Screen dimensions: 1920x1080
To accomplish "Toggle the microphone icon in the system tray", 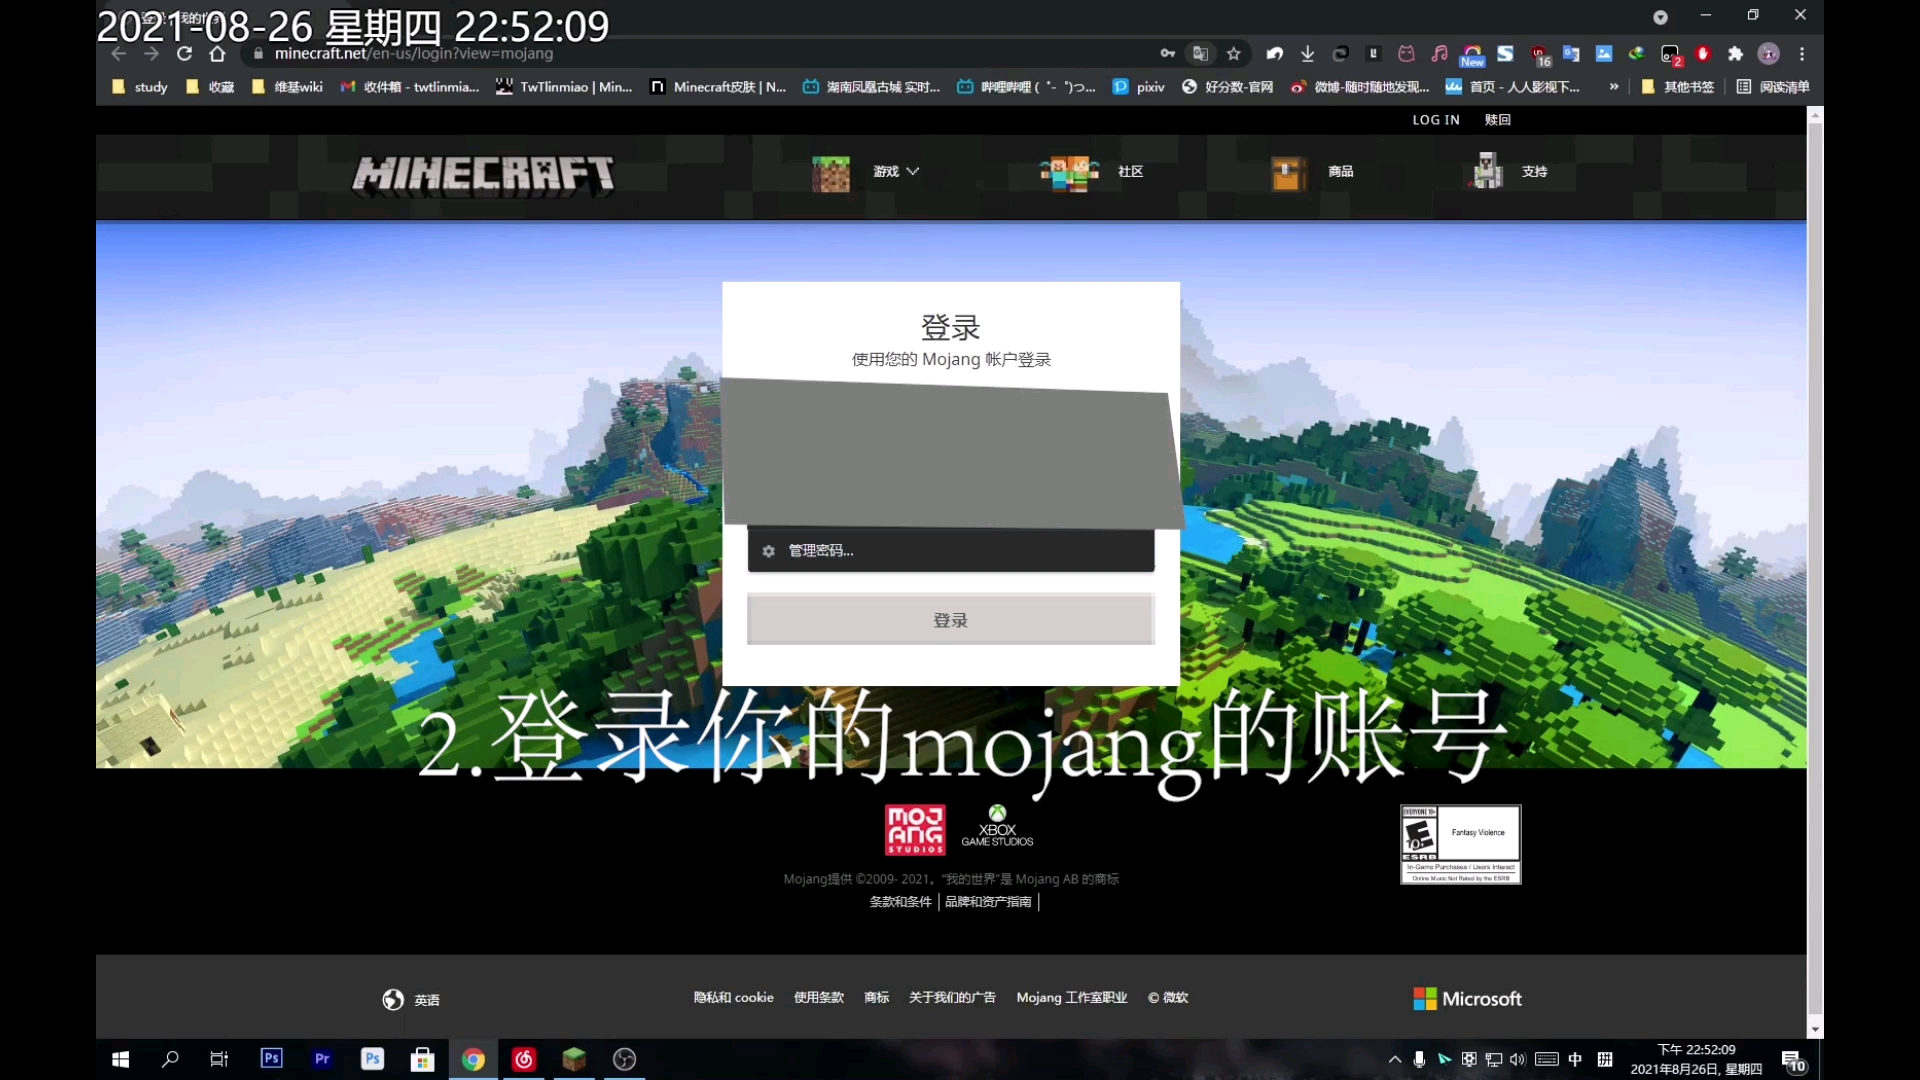I will click(x=1417, y=1059).
